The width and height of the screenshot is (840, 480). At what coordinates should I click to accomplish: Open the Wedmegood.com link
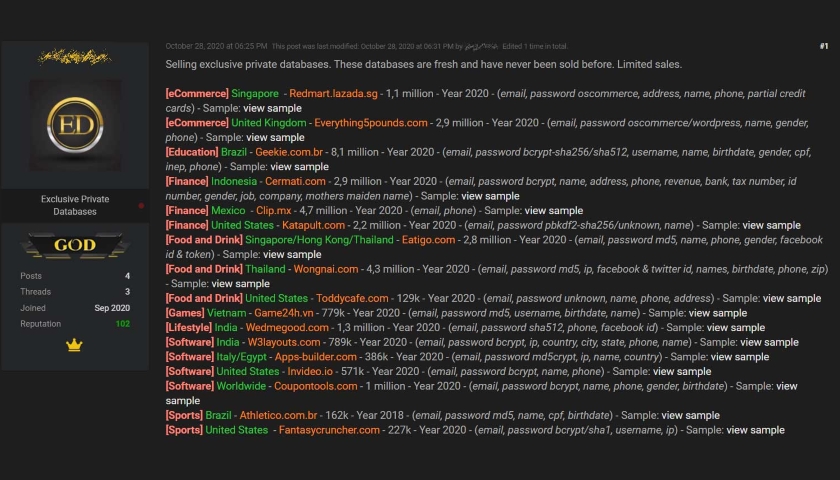[287, 328]
